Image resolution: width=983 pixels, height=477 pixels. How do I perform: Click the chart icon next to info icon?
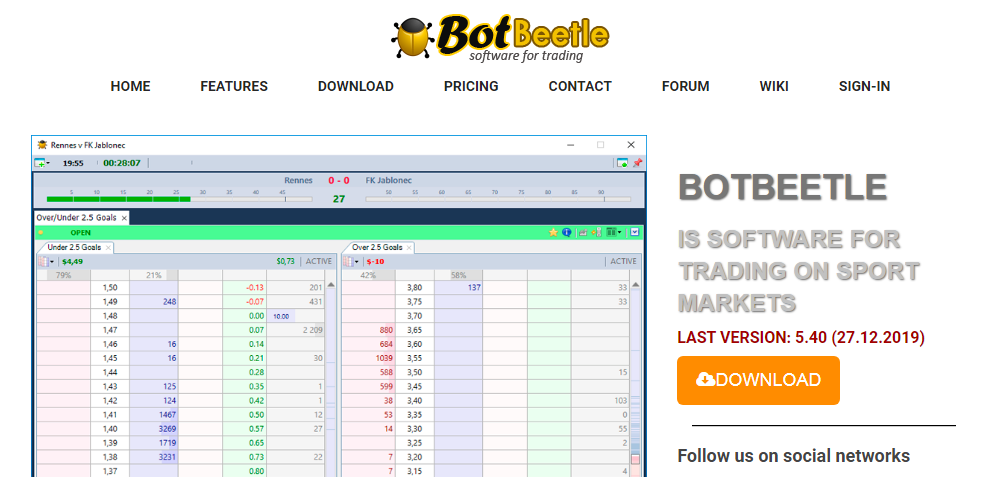coord(582,232)
